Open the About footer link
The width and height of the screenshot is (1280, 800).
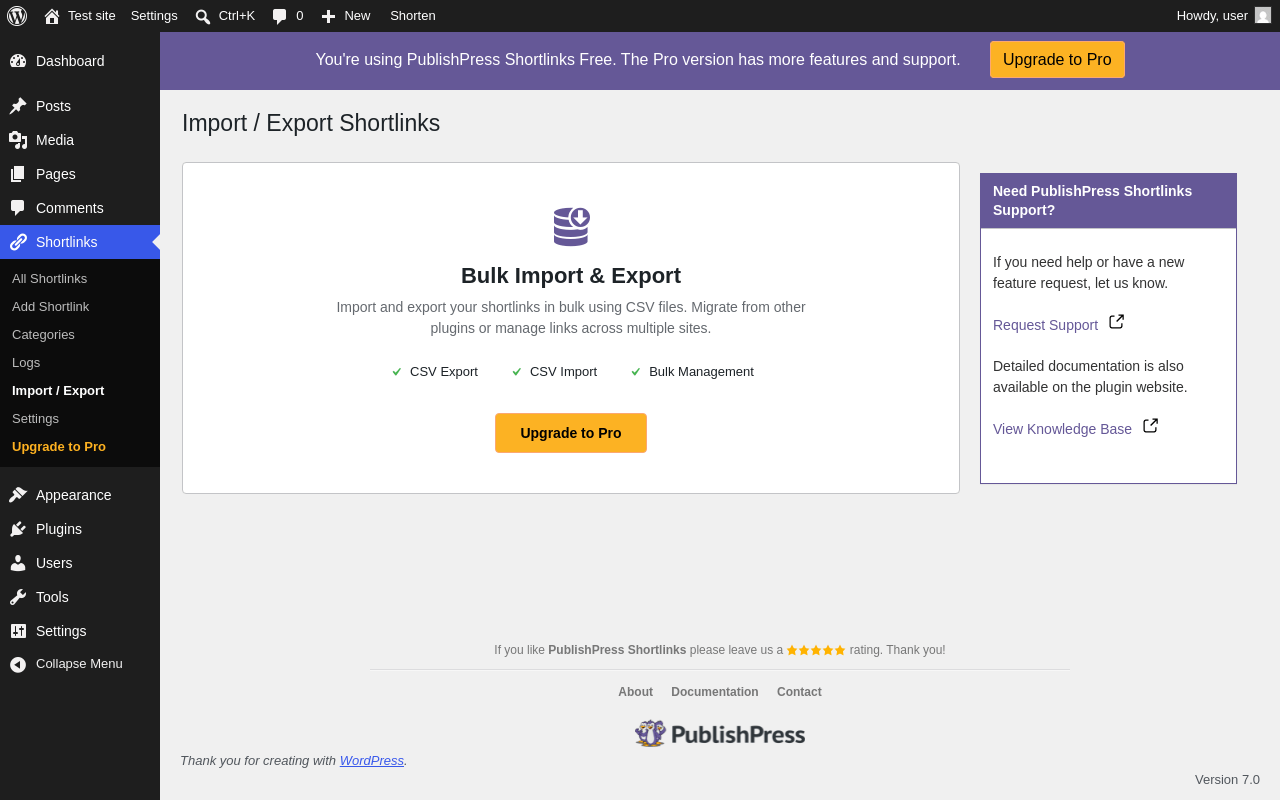[x=635, y=692]
